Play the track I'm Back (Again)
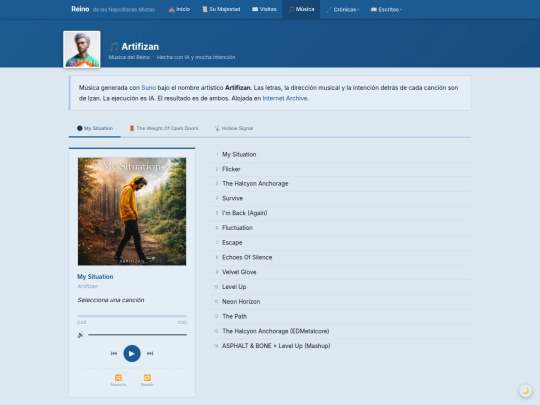Screen dimensions: 540x405 (341, 213)
